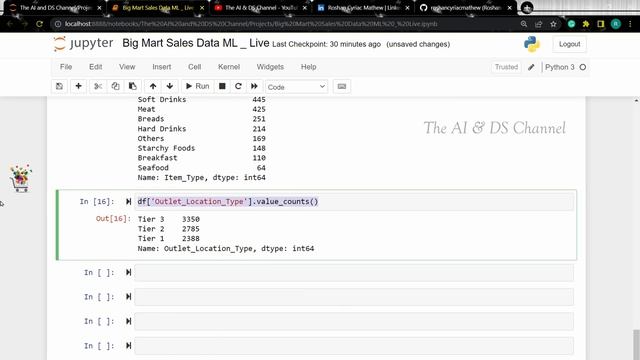Open the Insert menu

(x=162, y=67)
